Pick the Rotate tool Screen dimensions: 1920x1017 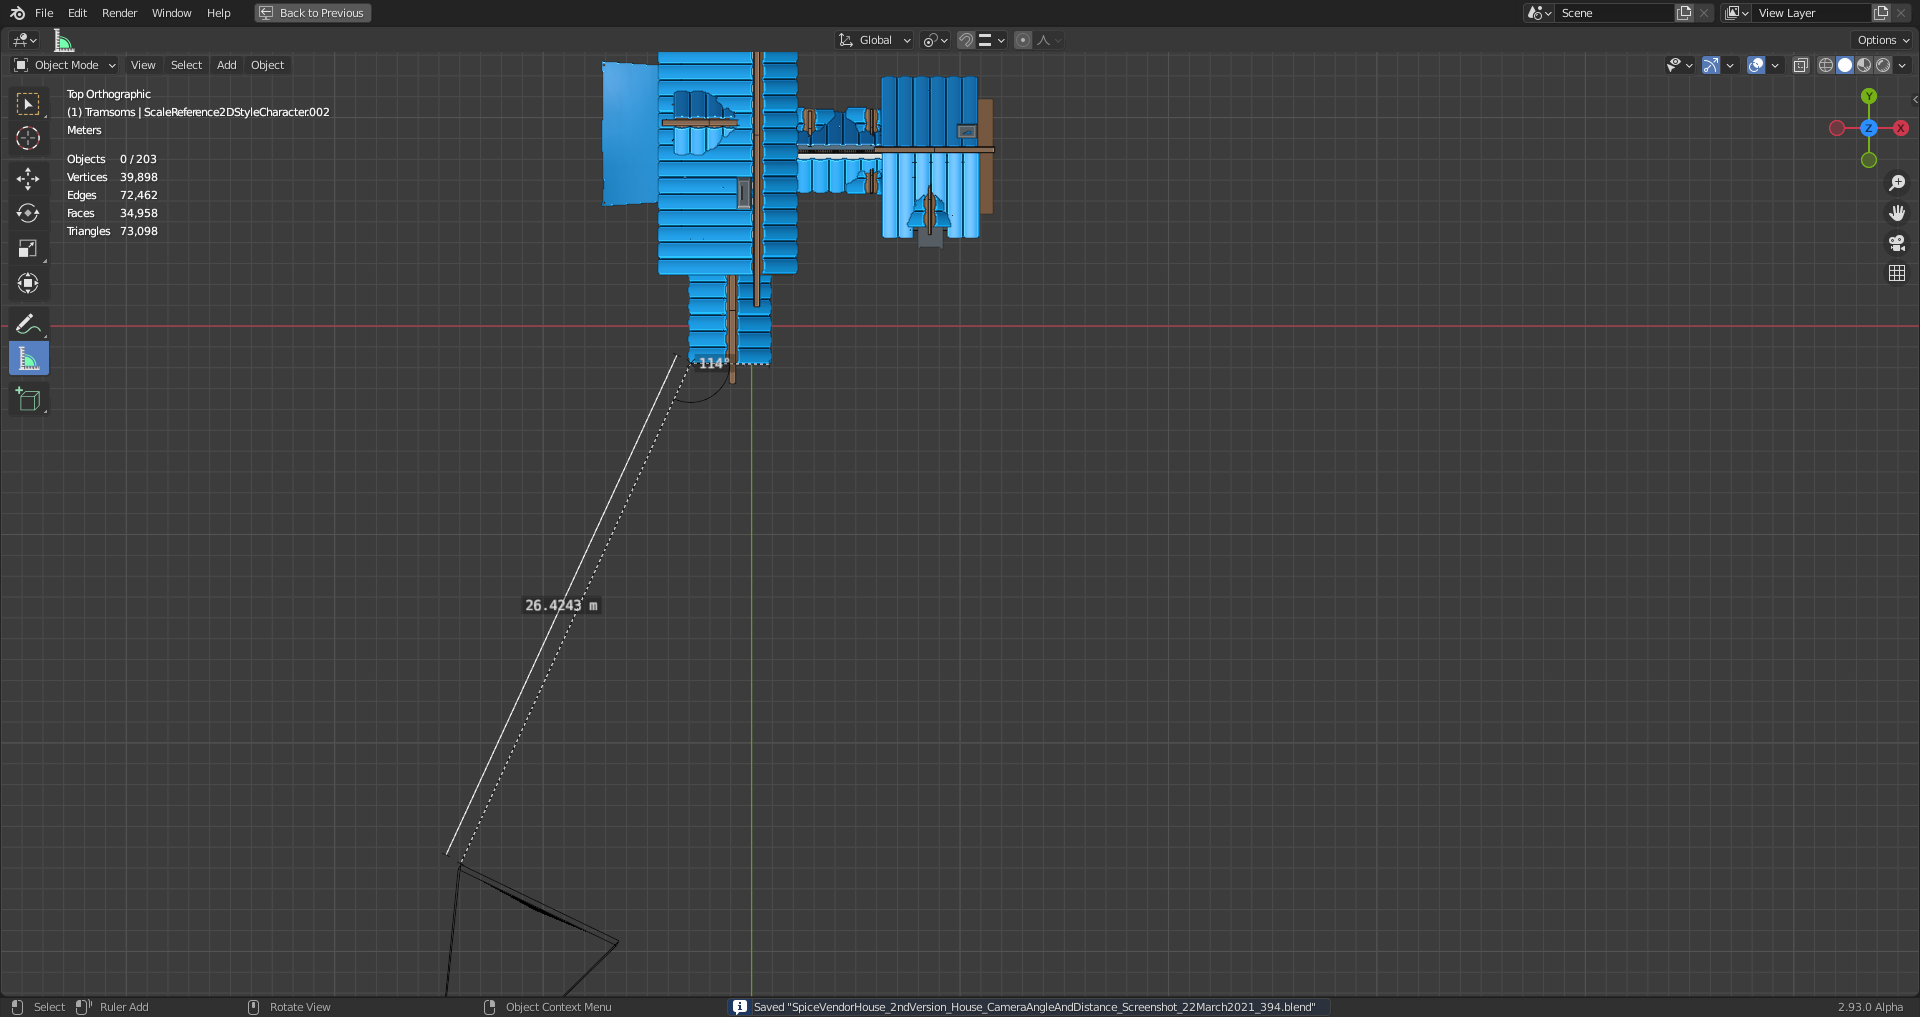[28, 214]
